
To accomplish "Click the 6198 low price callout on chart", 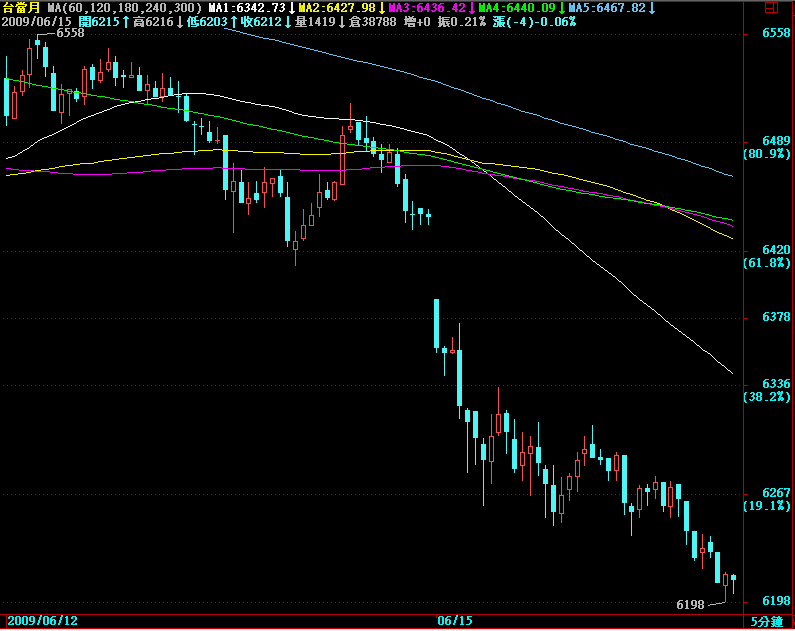I will [x=691, y=605].
